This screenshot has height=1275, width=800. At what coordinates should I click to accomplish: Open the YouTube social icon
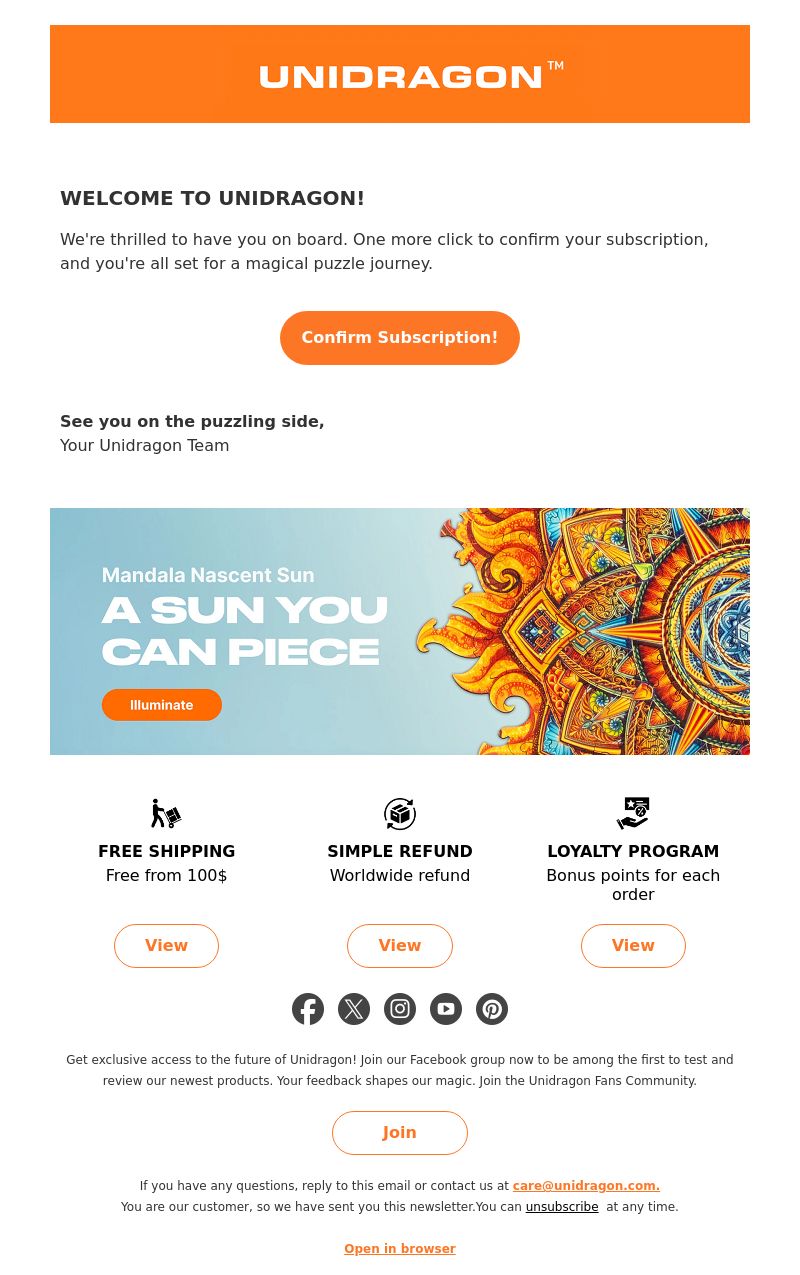[446, 1009]
